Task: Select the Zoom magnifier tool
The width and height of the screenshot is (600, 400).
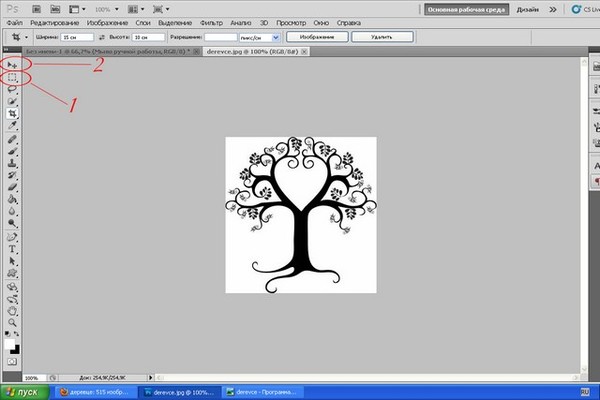Action: pyautogui.click(x=13, y=321)
